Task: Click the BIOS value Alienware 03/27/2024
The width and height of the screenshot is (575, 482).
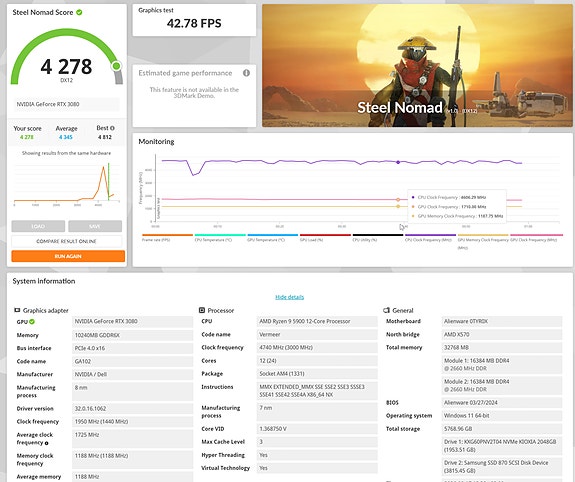Action: pyautogui.click(x=502, y=403)
